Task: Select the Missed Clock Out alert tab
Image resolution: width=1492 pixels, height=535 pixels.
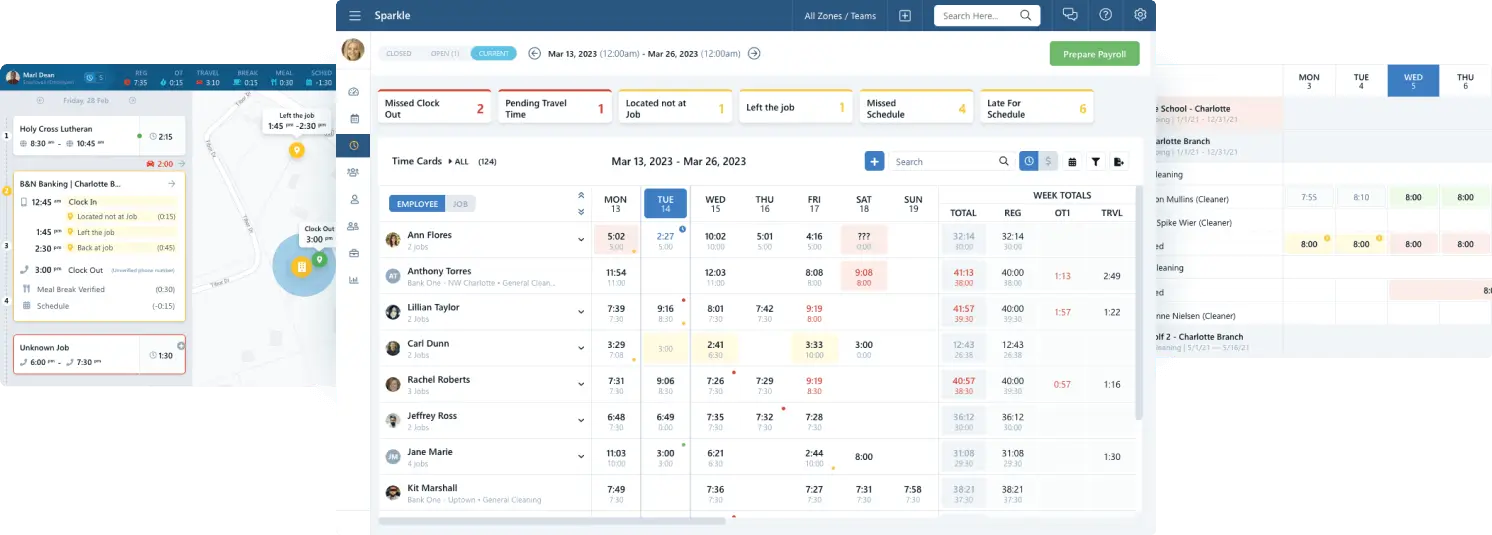Action: [x=434, y=108]
